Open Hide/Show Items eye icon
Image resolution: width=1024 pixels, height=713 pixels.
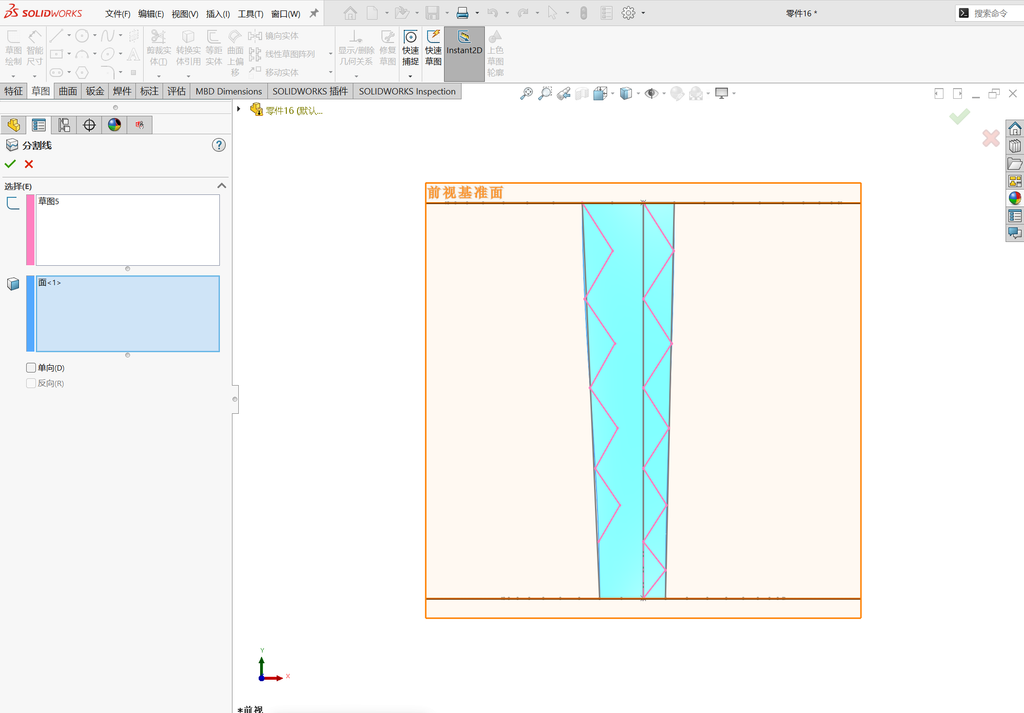[x=651, y=93]
